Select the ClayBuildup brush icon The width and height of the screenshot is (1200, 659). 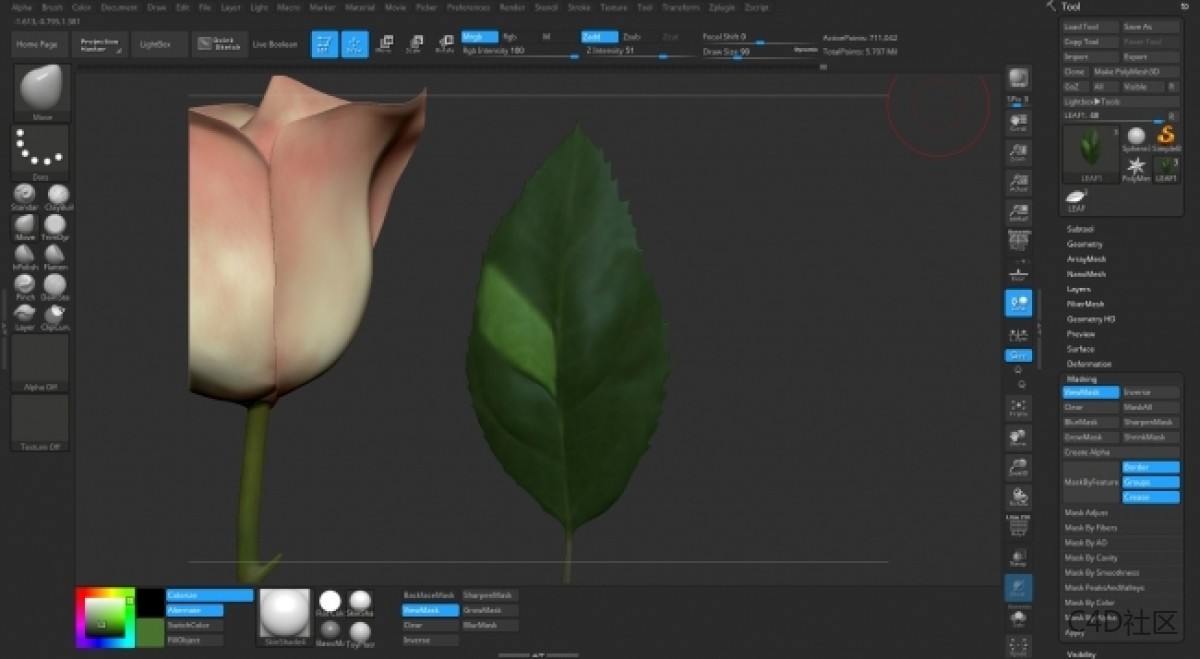(x=58, y=195)
